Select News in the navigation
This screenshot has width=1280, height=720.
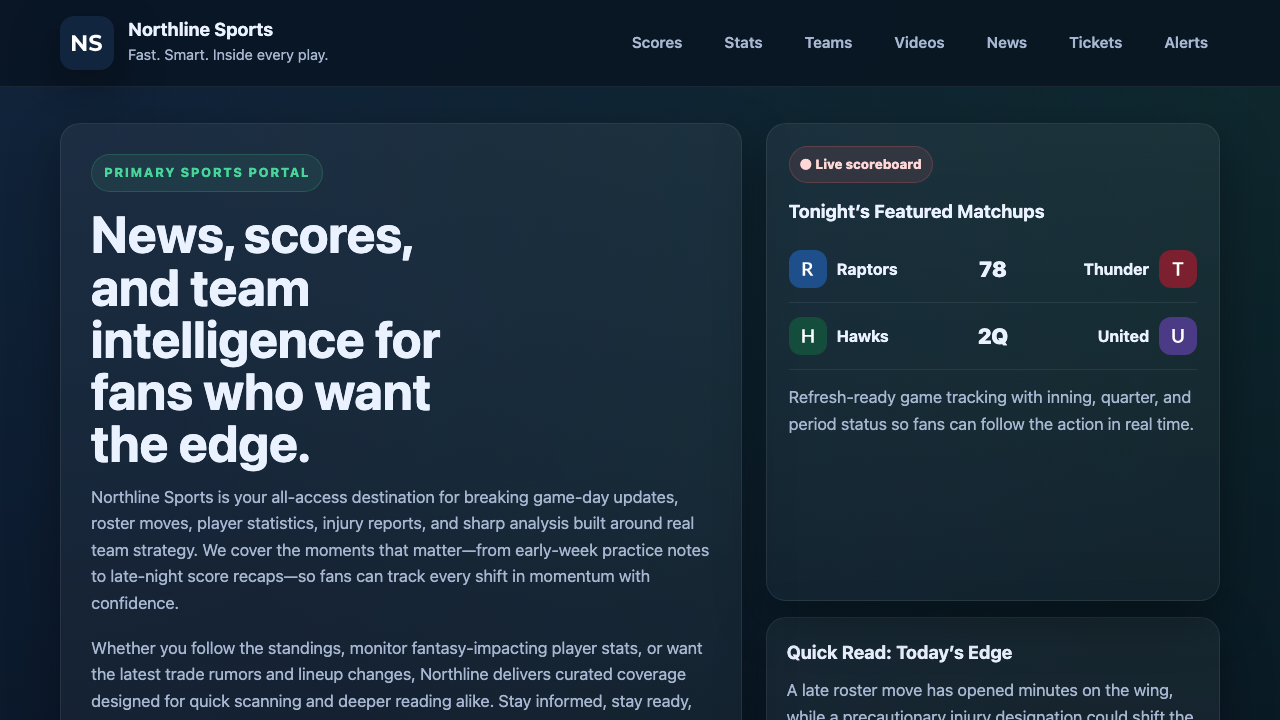pyautogui.click(x=1006, y=43)
